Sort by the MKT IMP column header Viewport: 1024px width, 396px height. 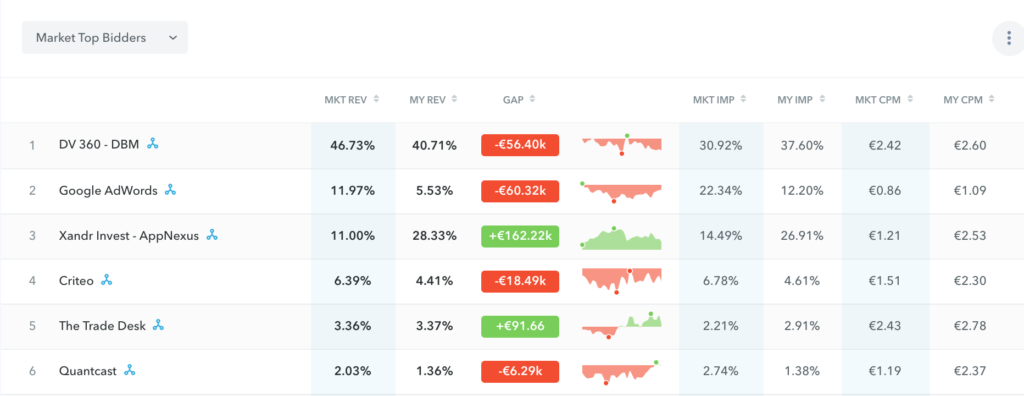click(719, 99)
